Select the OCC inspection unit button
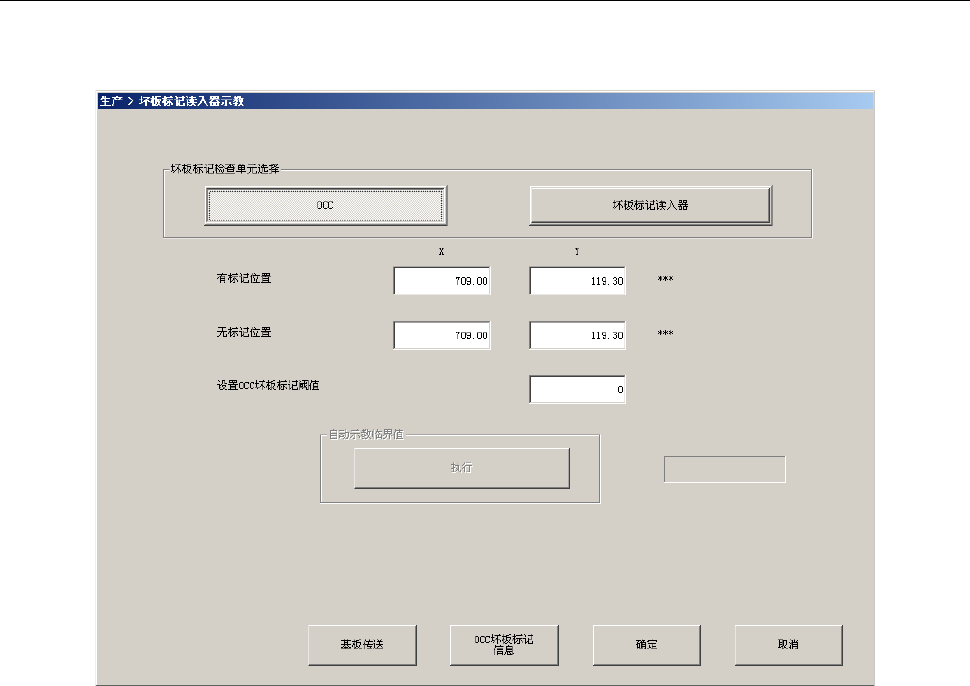This screenshot has width=970, height=686. coord(325,205)
